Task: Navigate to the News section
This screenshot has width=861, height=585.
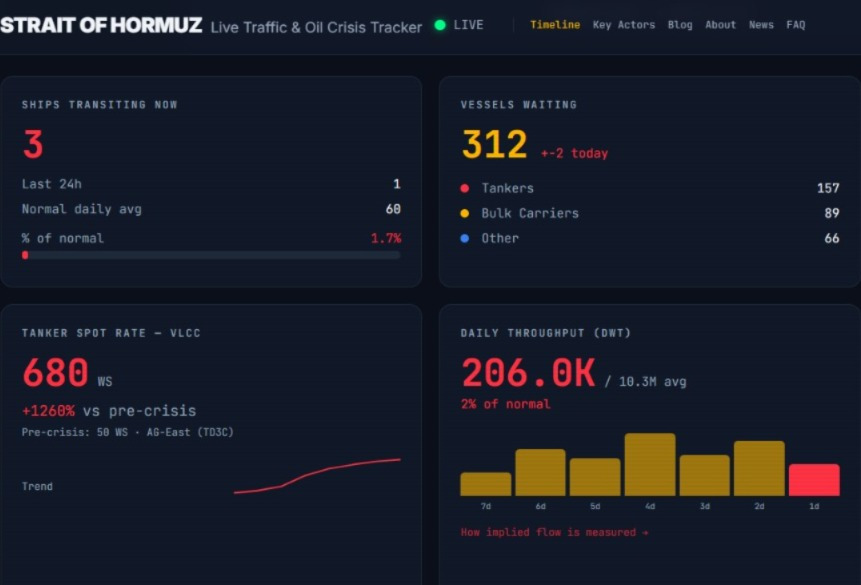Action: click(x=761, y=25)
